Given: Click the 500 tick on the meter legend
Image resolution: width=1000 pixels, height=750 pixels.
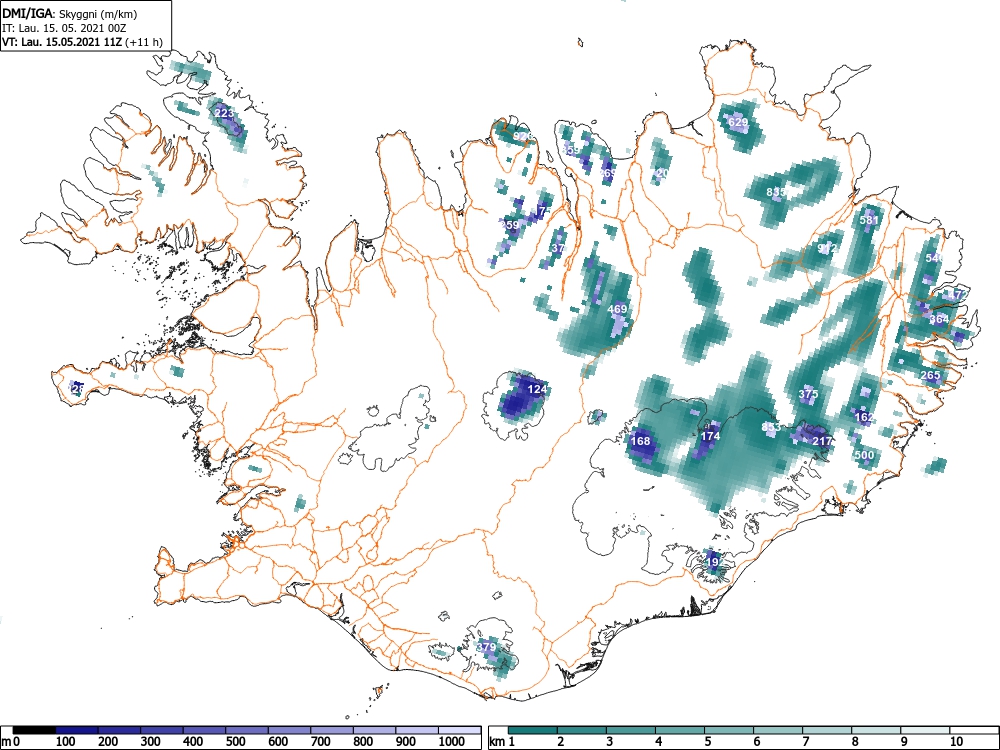Looking at the screenshot, I should click(x=235, y=742).
